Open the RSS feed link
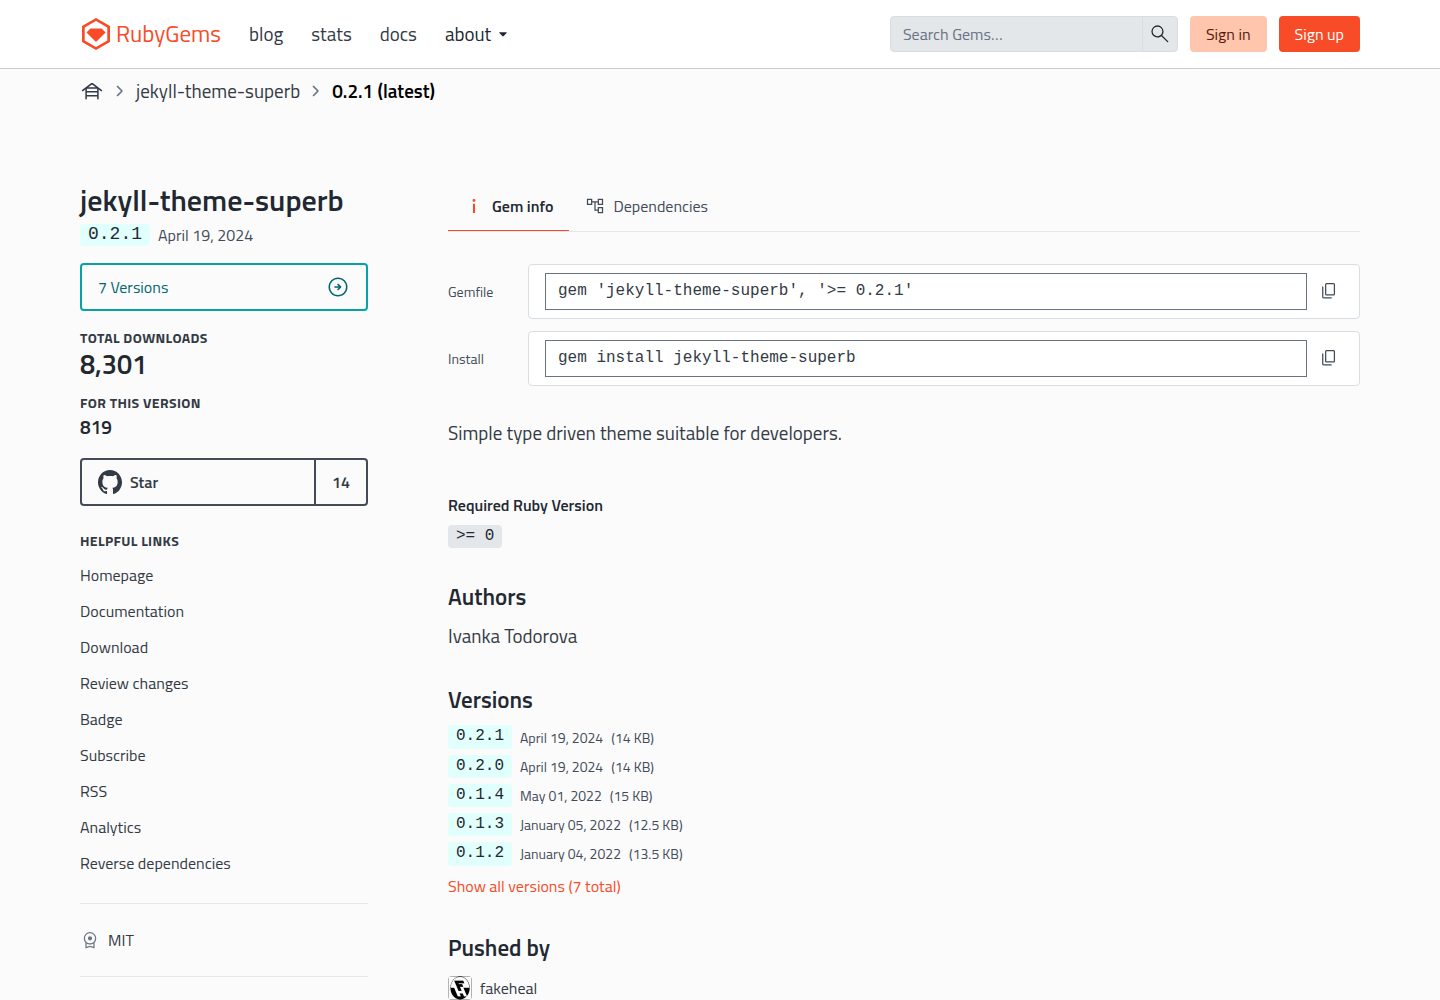Image resolution: width=1440 pixels, height=1000 pixels. tap(94, 791)
